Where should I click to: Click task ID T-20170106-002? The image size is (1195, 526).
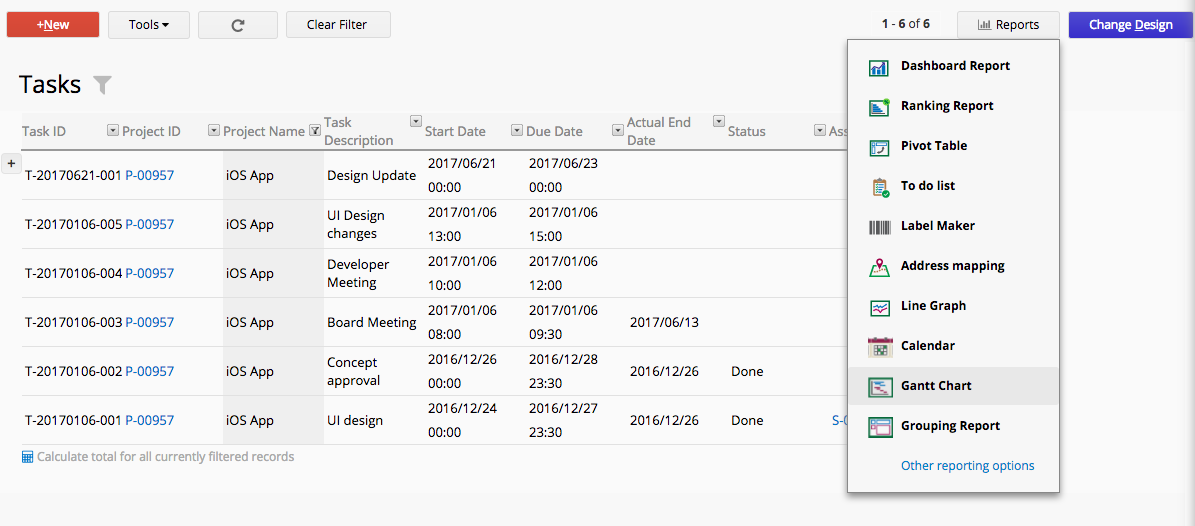(73, 371)
